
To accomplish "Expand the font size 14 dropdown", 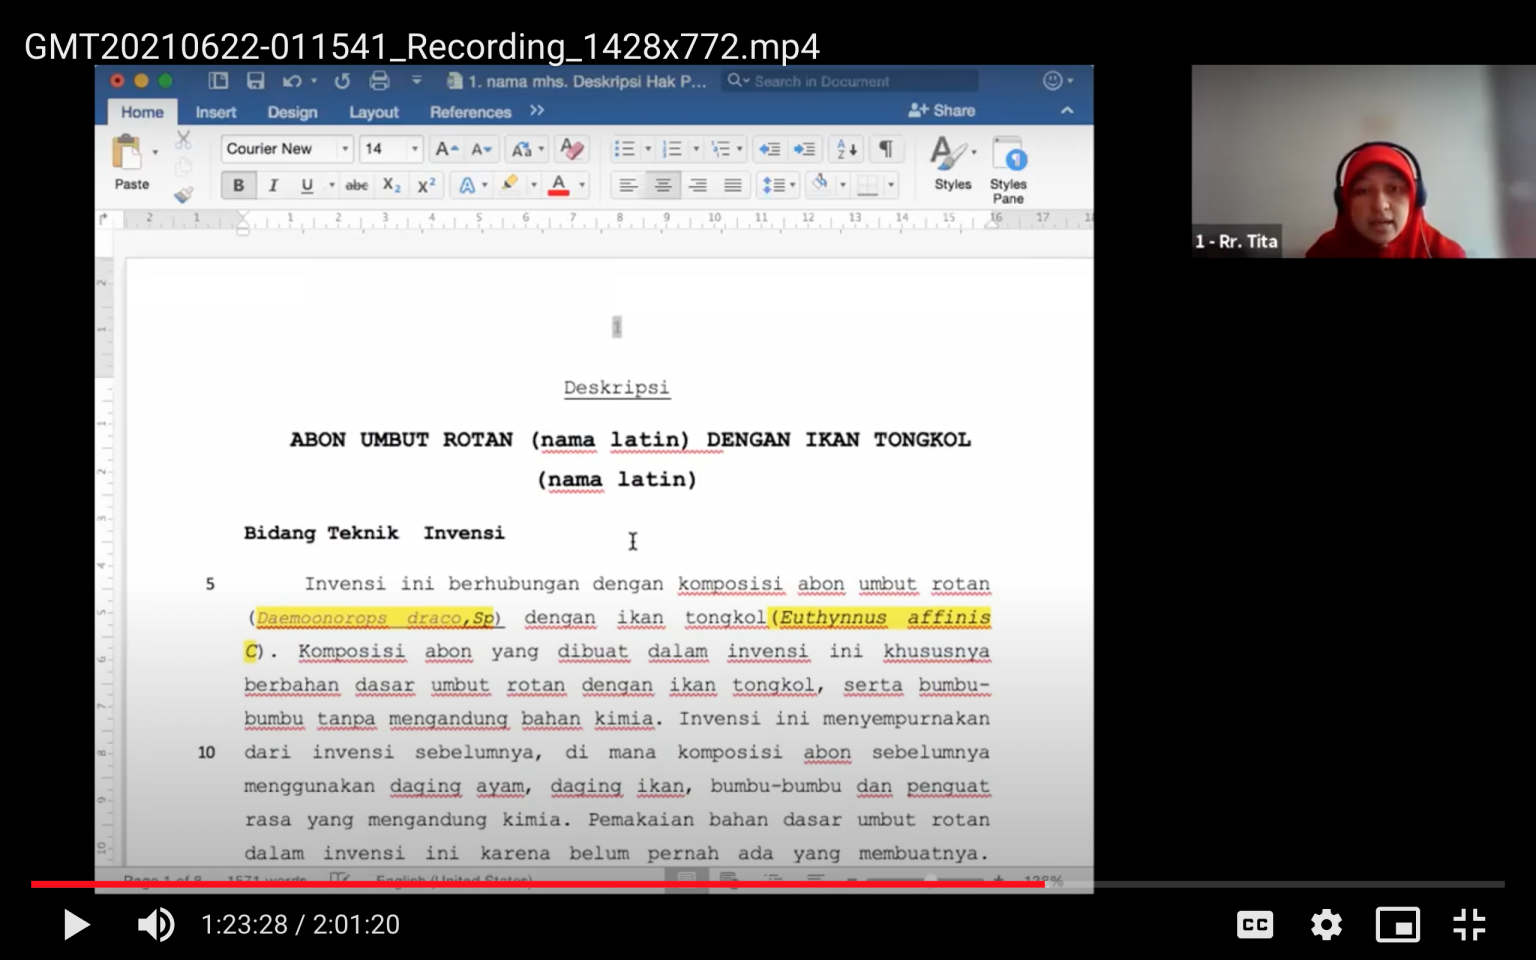I will point(414,149).
